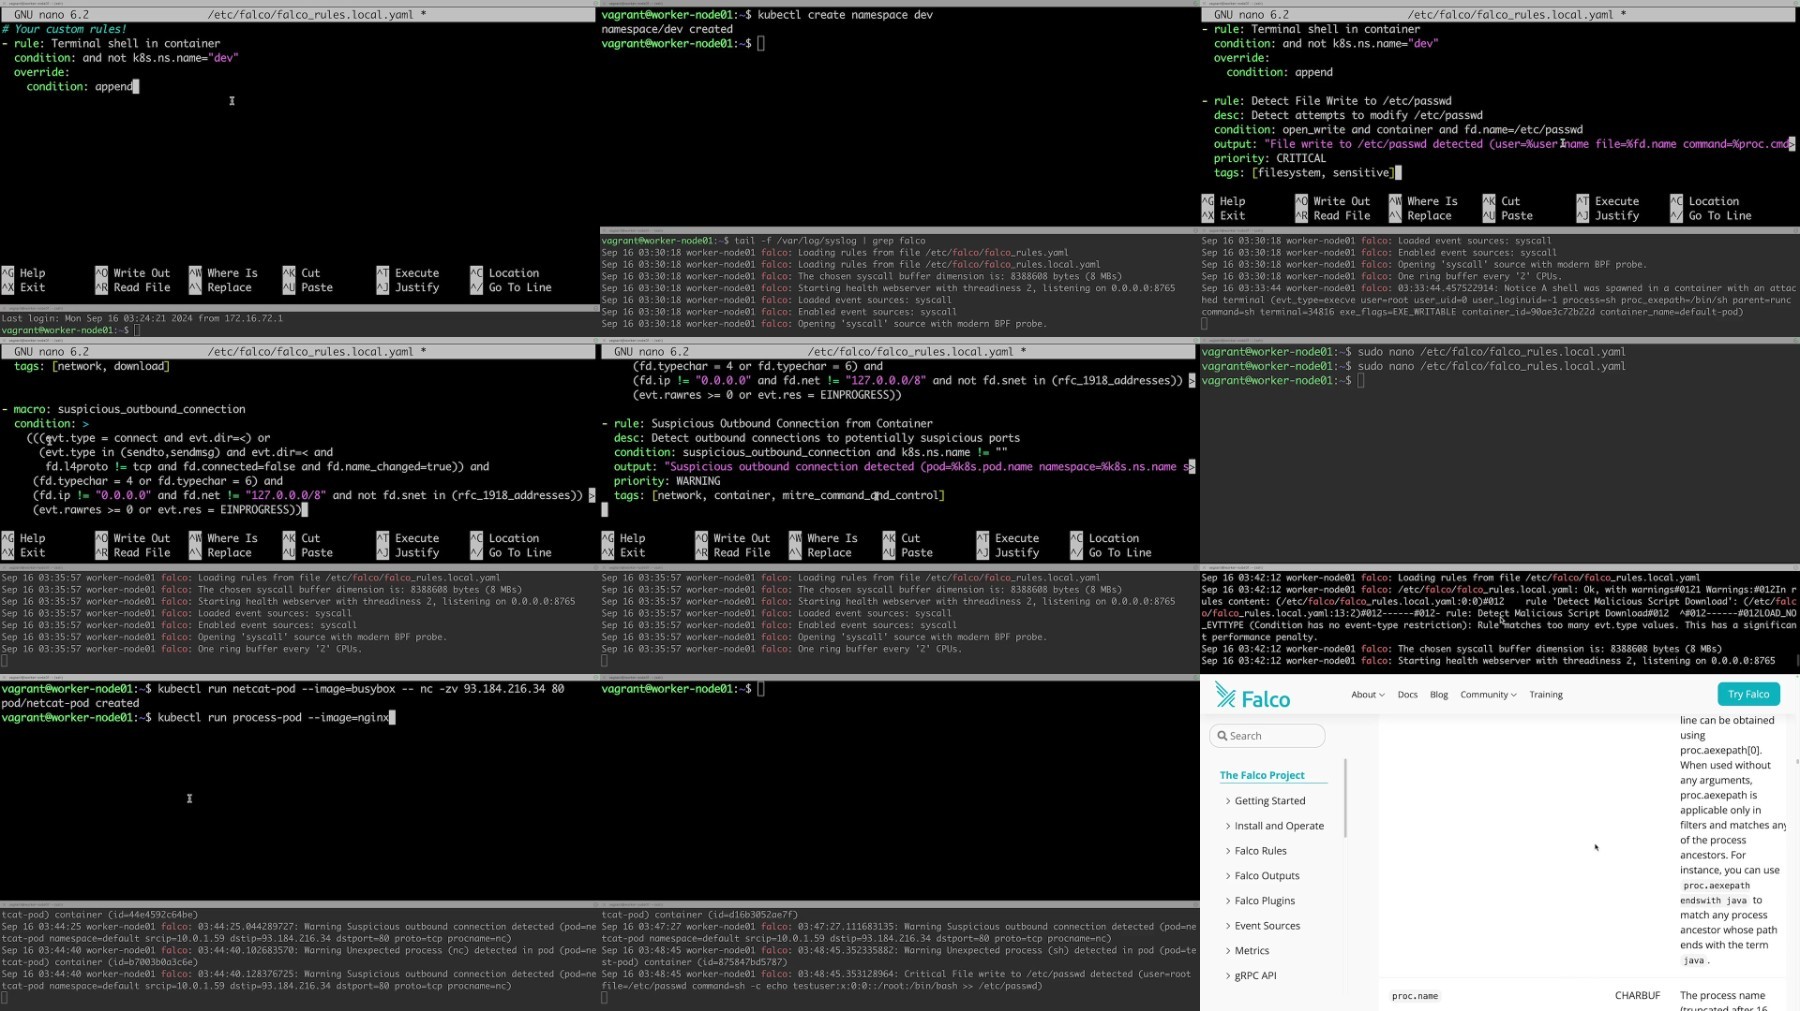The image size is (1800, 1011).
Task: Go to Docs in the Falco navbar
Action: click(x=1407, y=695)
